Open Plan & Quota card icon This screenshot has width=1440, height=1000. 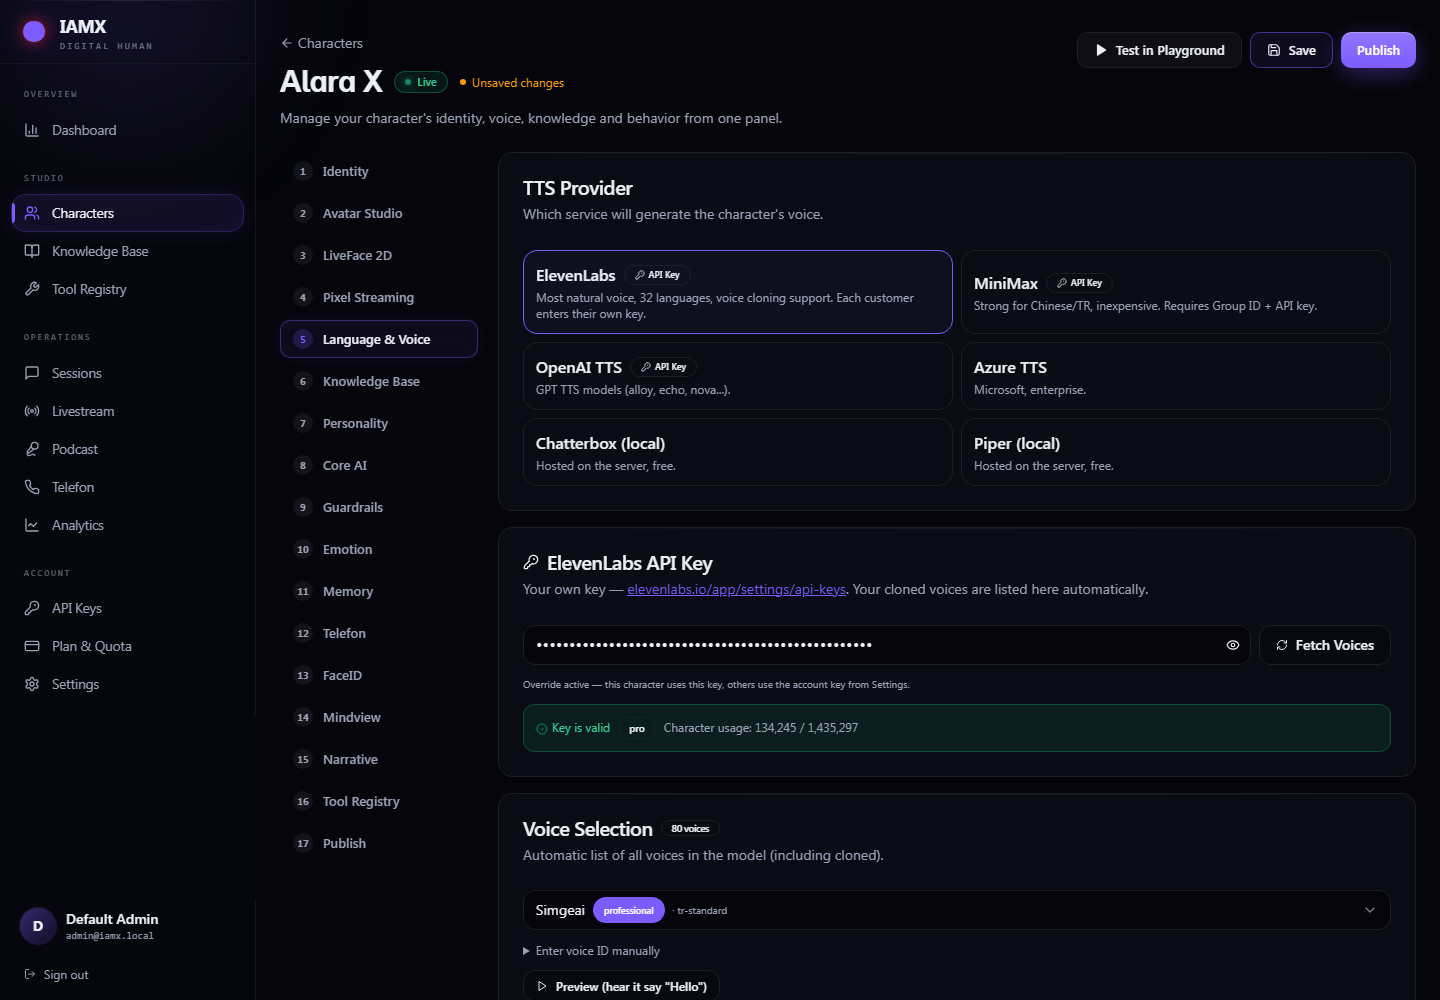tap(32, 646)
